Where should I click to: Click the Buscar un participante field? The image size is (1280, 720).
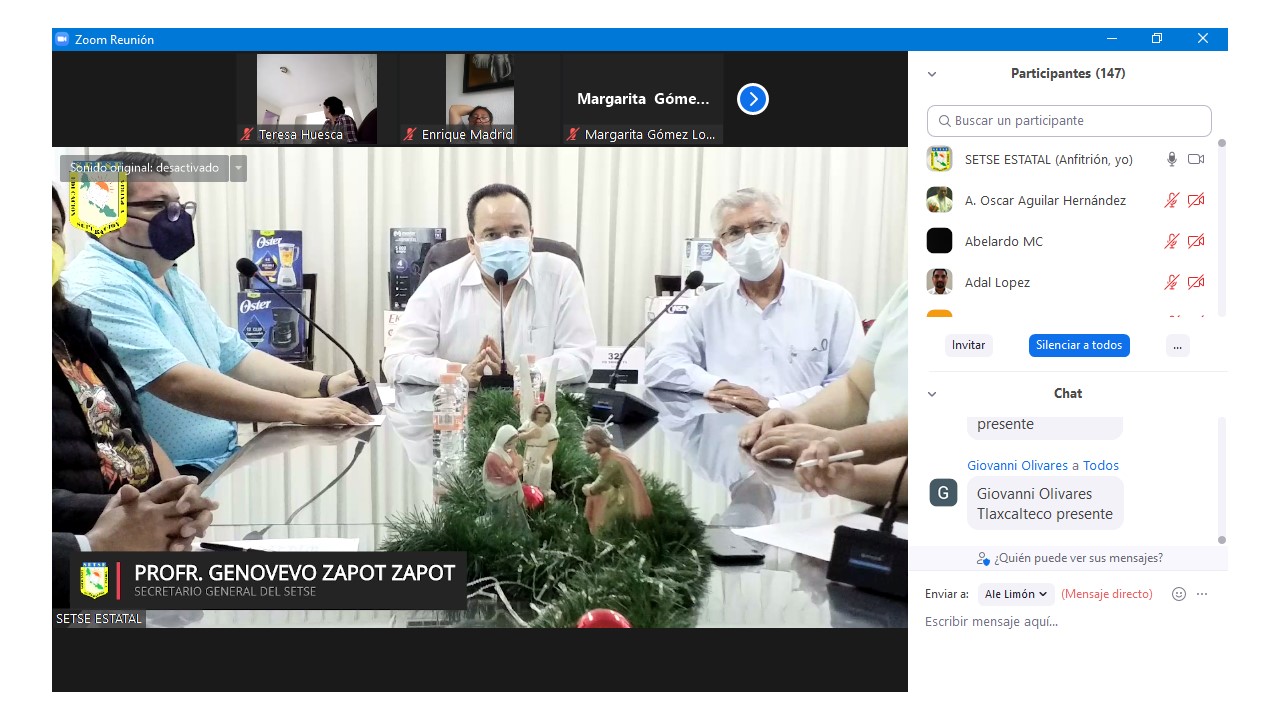point(1069,121)
